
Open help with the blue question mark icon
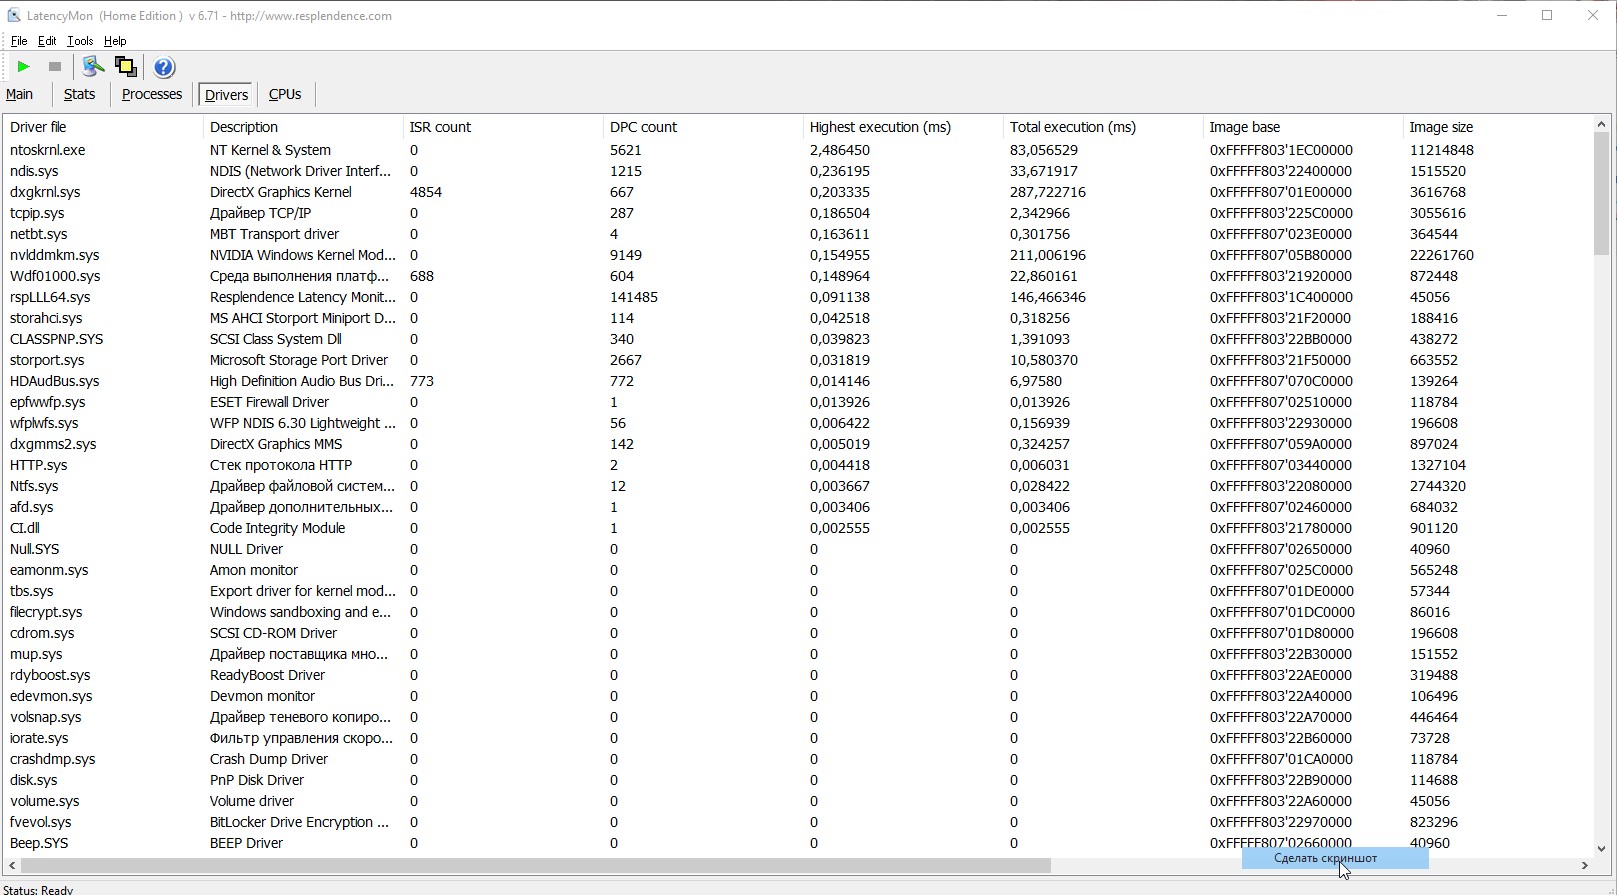(x=164, y=67)
